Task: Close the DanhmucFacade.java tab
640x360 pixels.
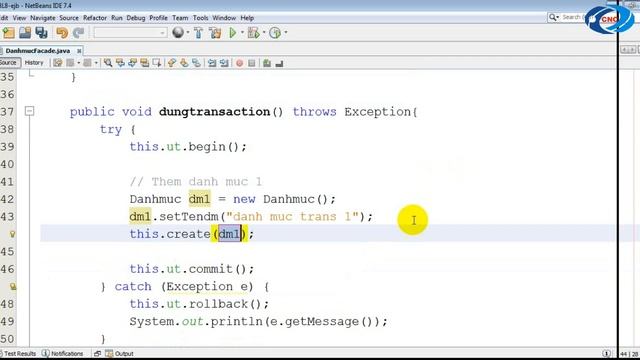Action: click(x=79, y=51)
